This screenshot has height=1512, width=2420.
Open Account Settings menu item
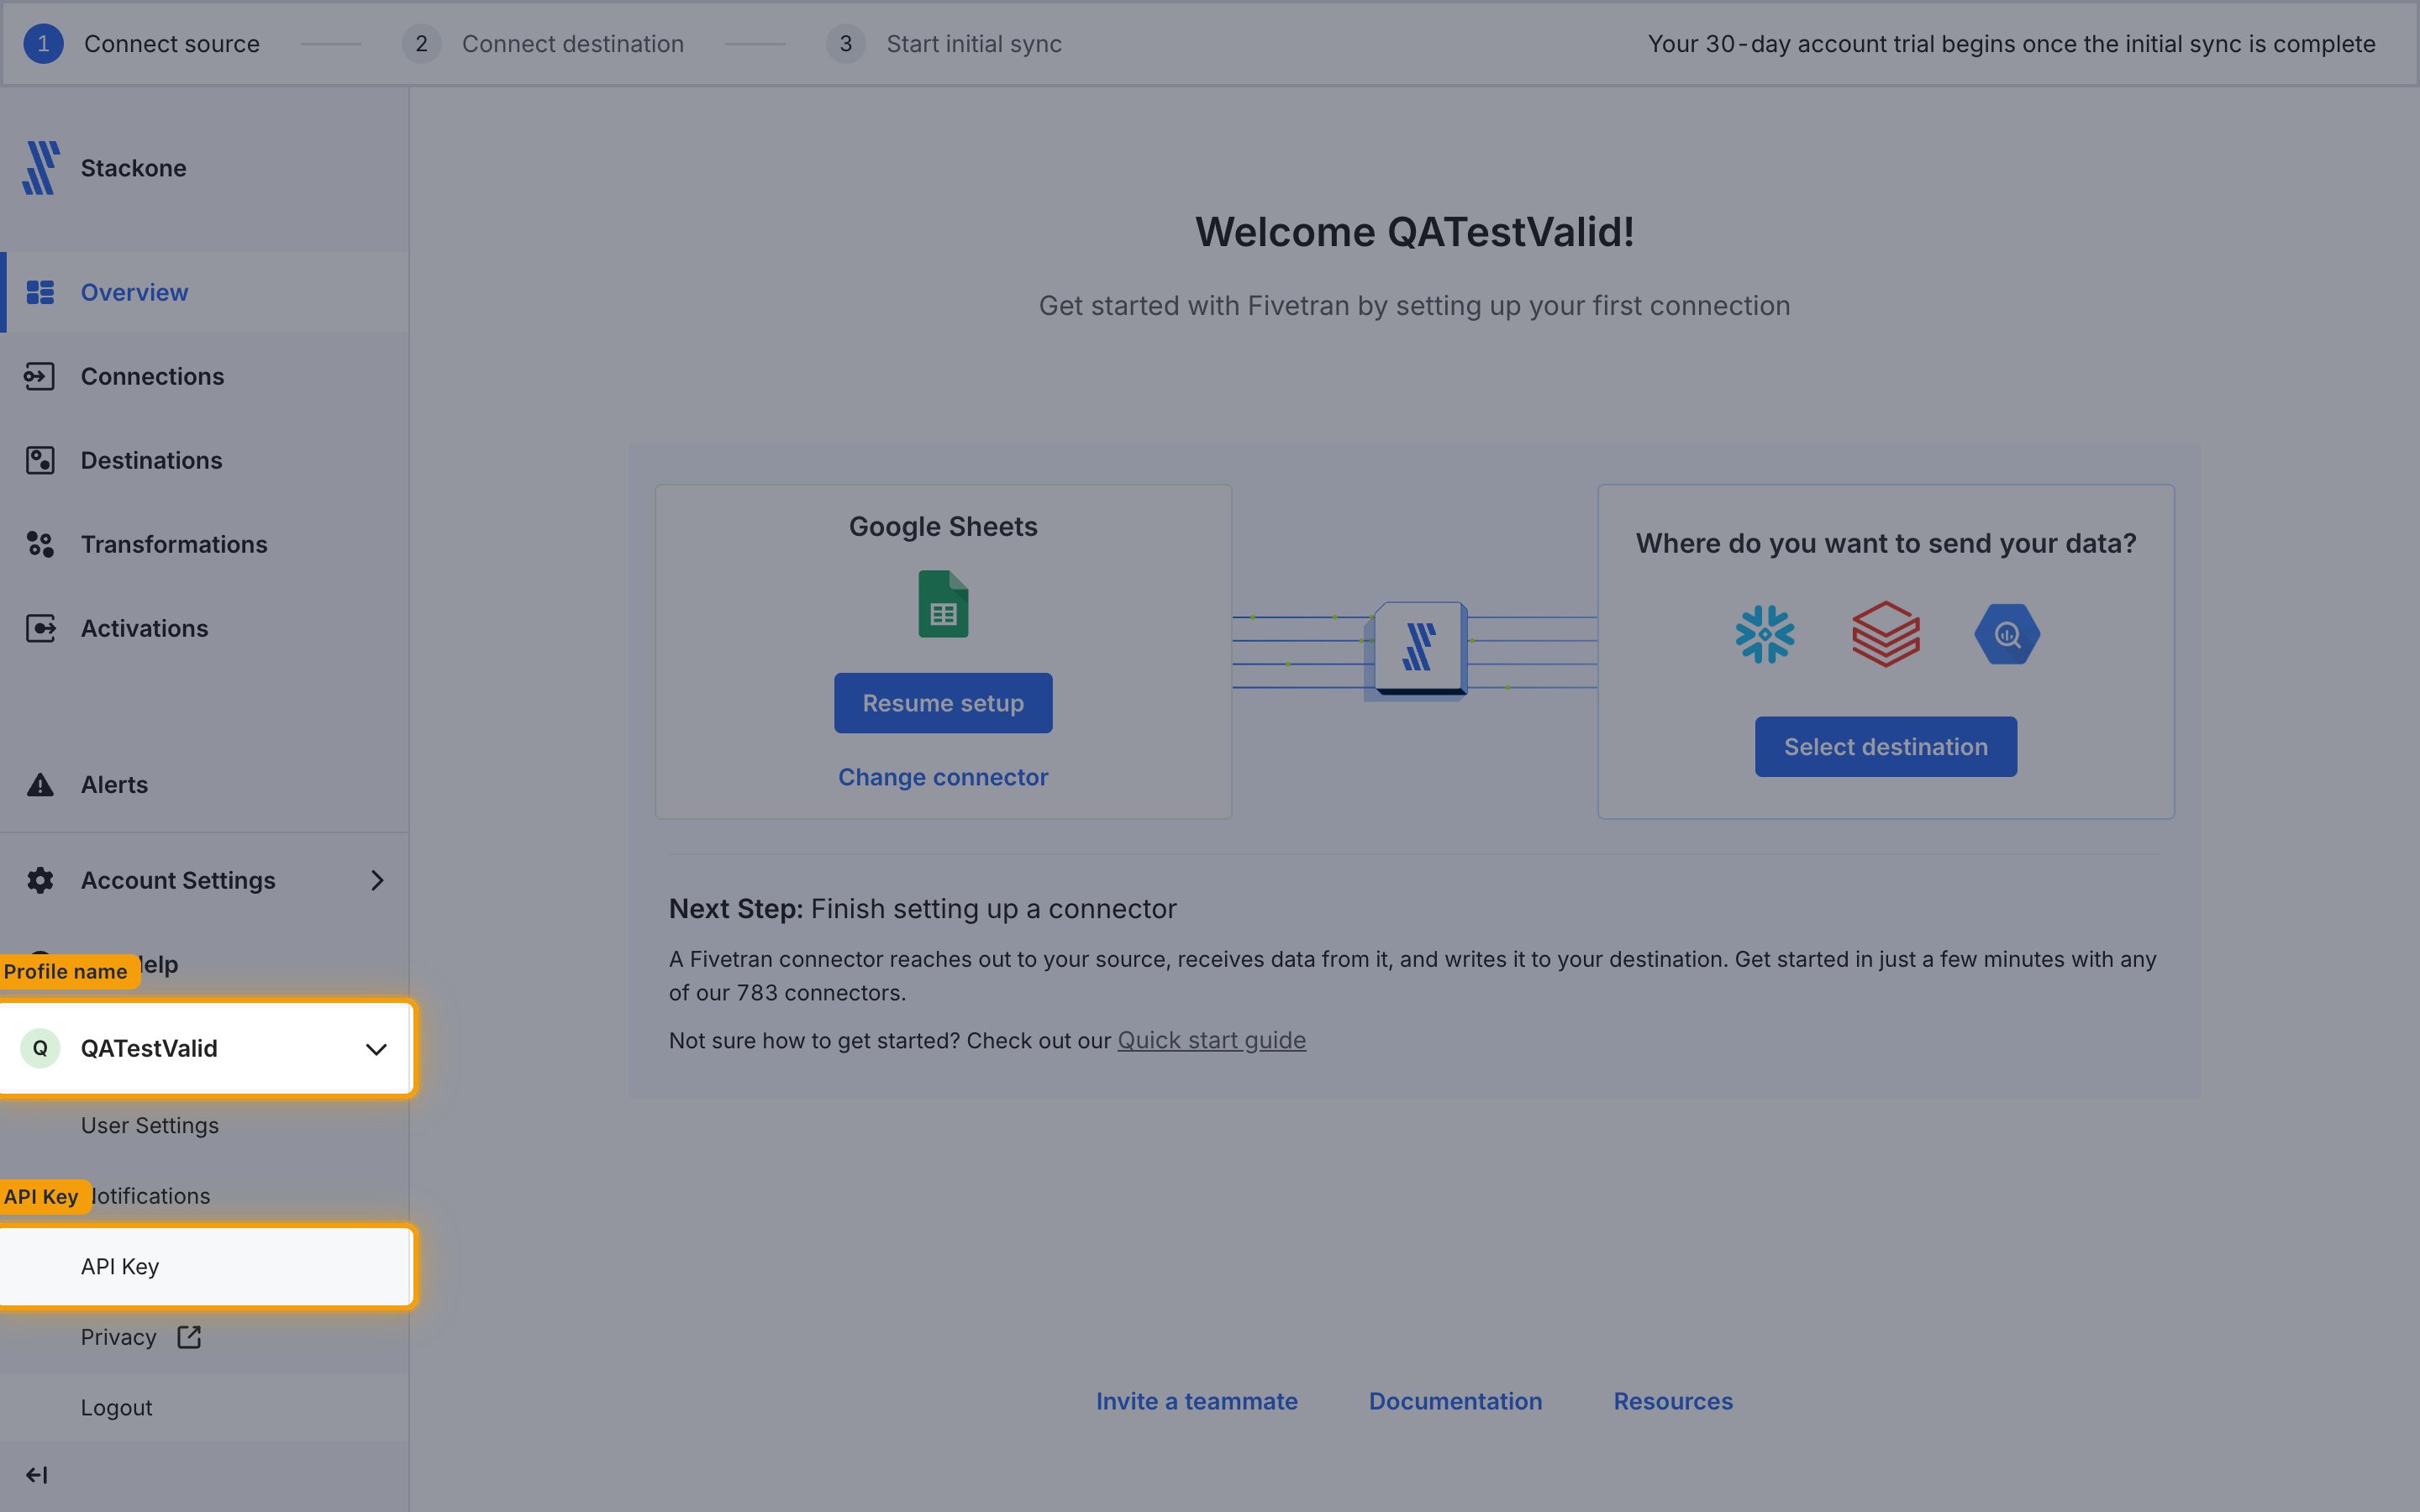point(204,880)
